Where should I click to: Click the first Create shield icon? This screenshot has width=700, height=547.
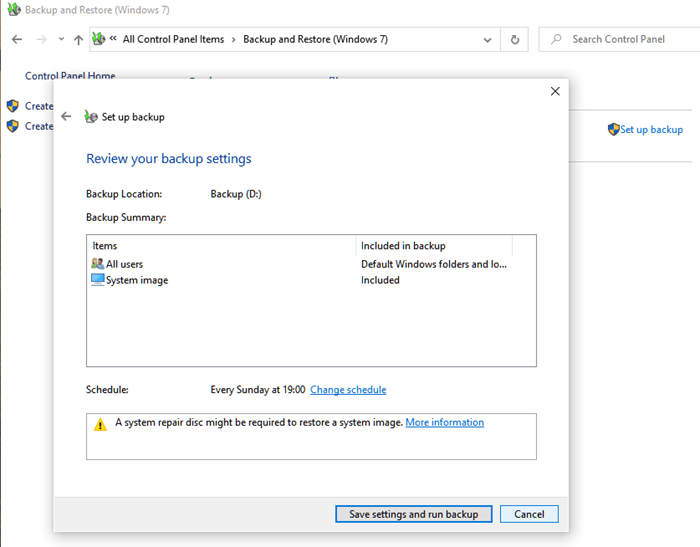pyautogui.click(x=12, y=106)
